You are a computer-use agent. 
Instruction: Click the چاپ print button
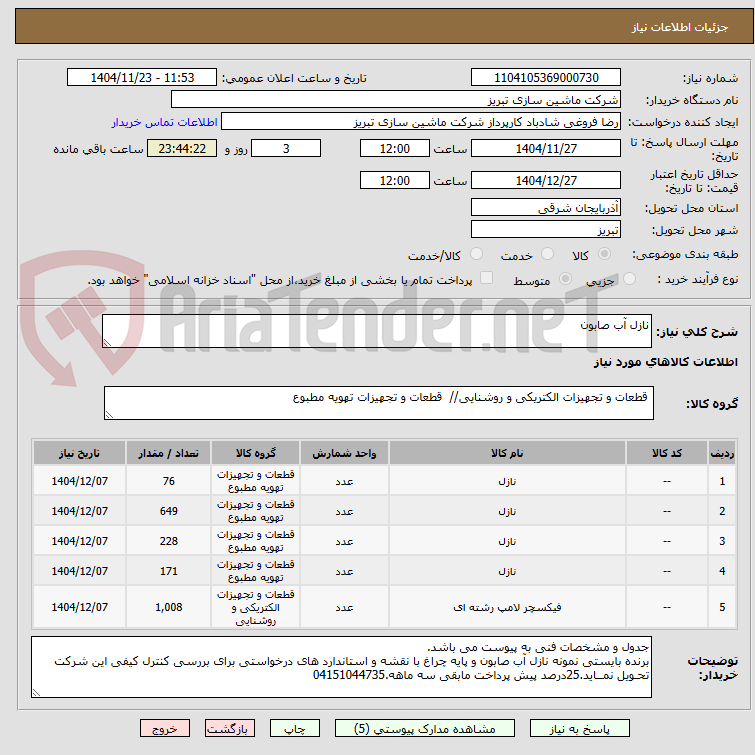295,729
